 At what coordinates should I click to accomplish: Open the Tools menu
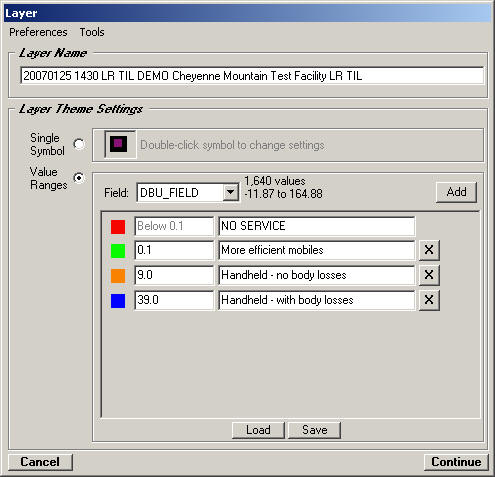point(92,32)
